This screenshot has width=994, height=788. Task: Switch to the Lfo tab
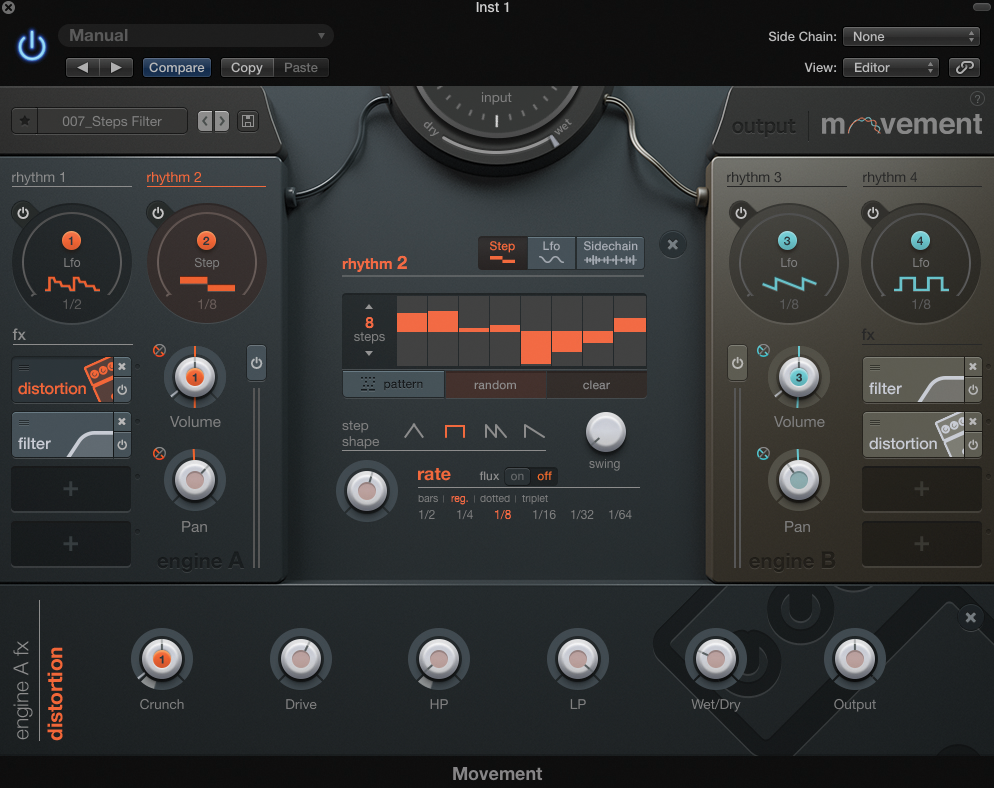pyautogui.click(x=551, y=252)
